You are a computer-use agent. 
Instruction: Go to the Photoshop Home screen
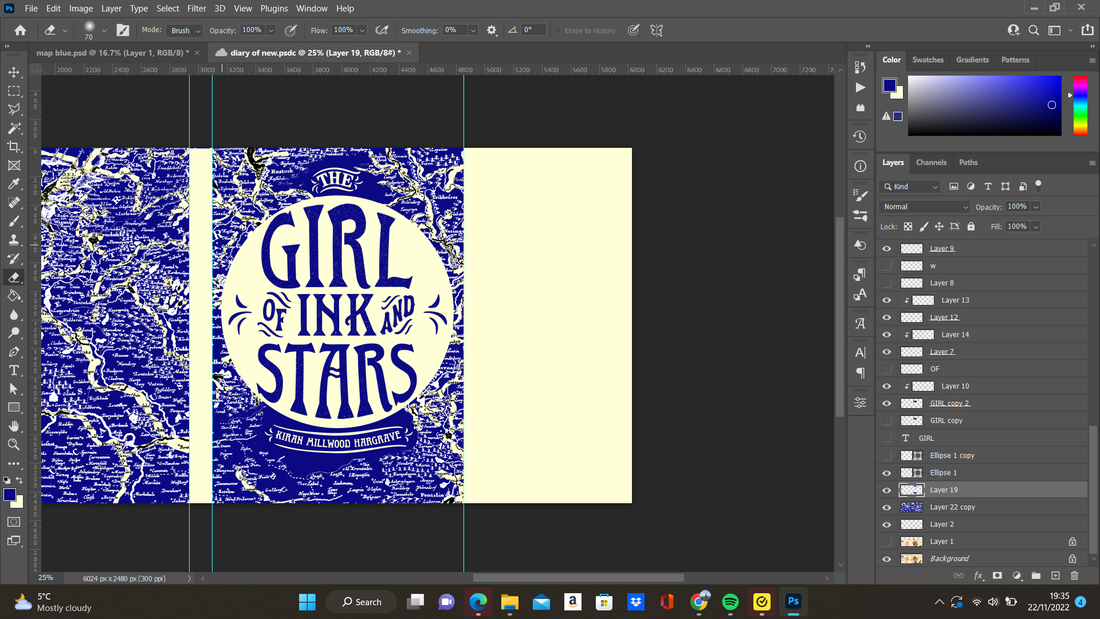20,30
